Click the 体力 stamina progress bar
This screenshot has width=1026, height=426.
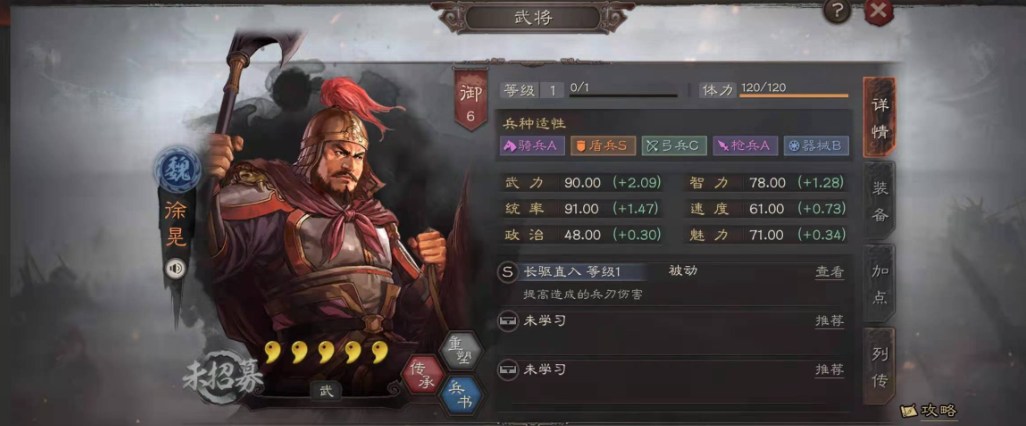[794, 96]
